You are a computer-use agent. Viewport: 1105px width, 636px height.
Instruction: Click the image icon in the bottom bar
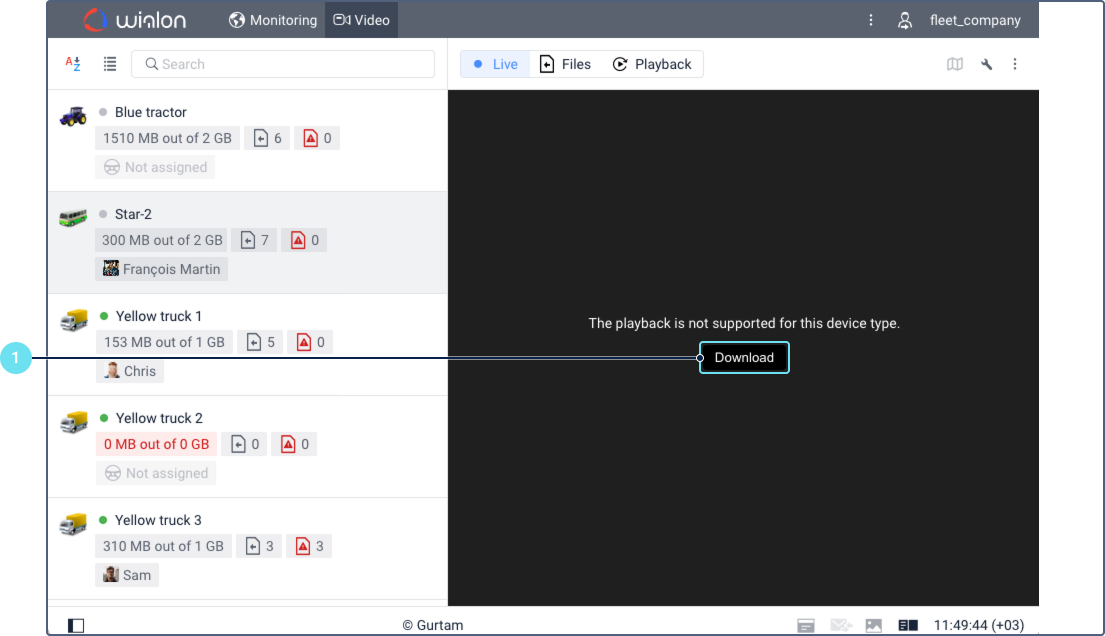point(874,625)
